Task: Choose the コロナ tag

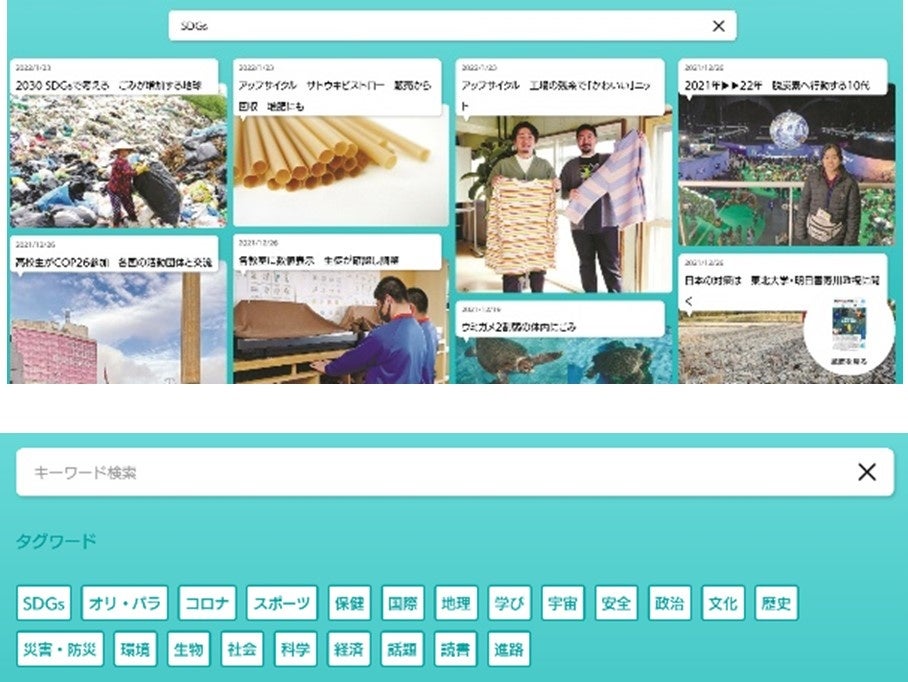Action: point(207,603)
